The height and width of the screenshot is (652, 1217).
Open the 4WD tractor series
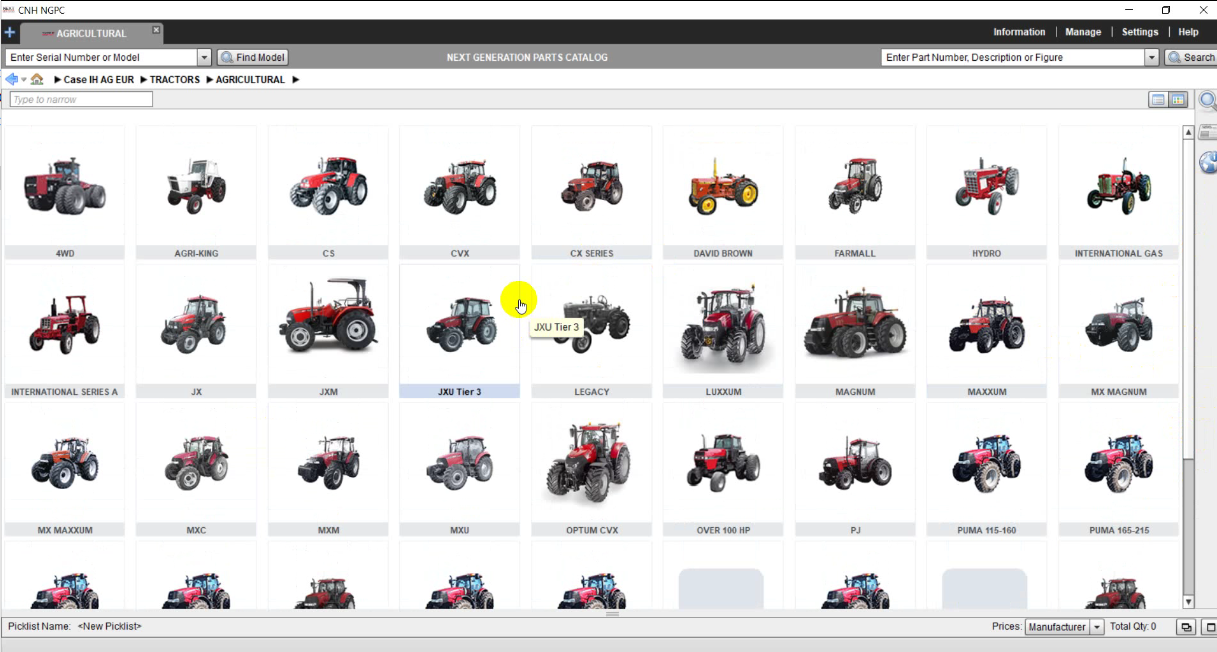pos(65,192)
